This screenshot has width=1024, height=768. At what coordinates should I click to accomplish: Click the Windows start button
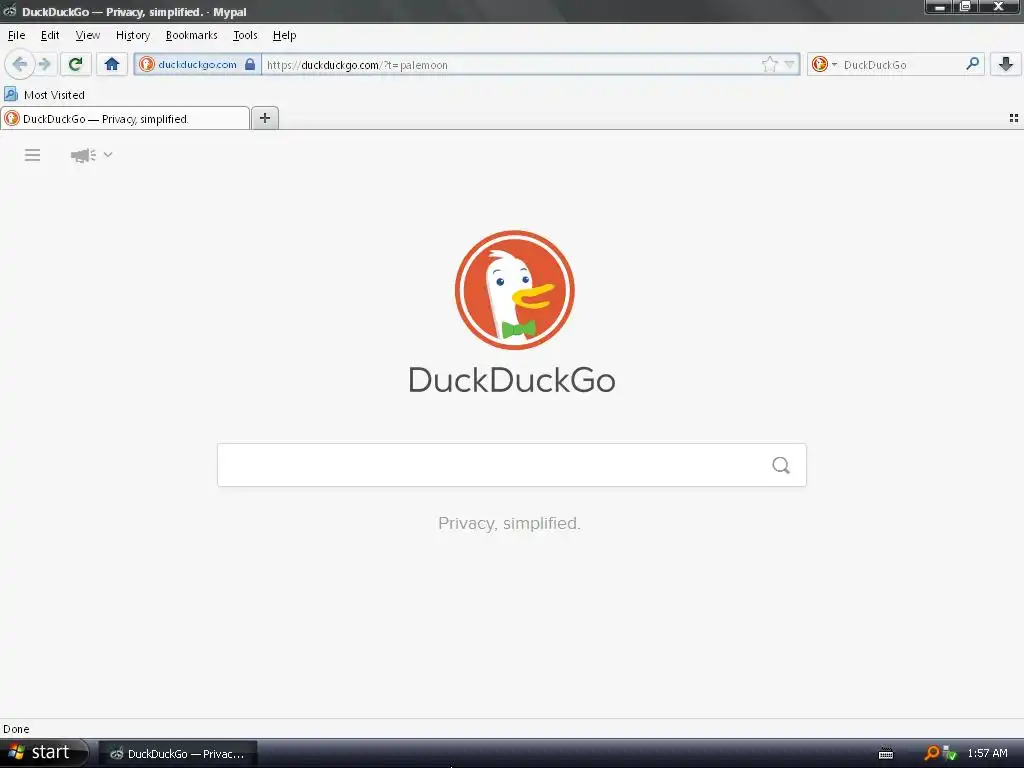point(43,753)
